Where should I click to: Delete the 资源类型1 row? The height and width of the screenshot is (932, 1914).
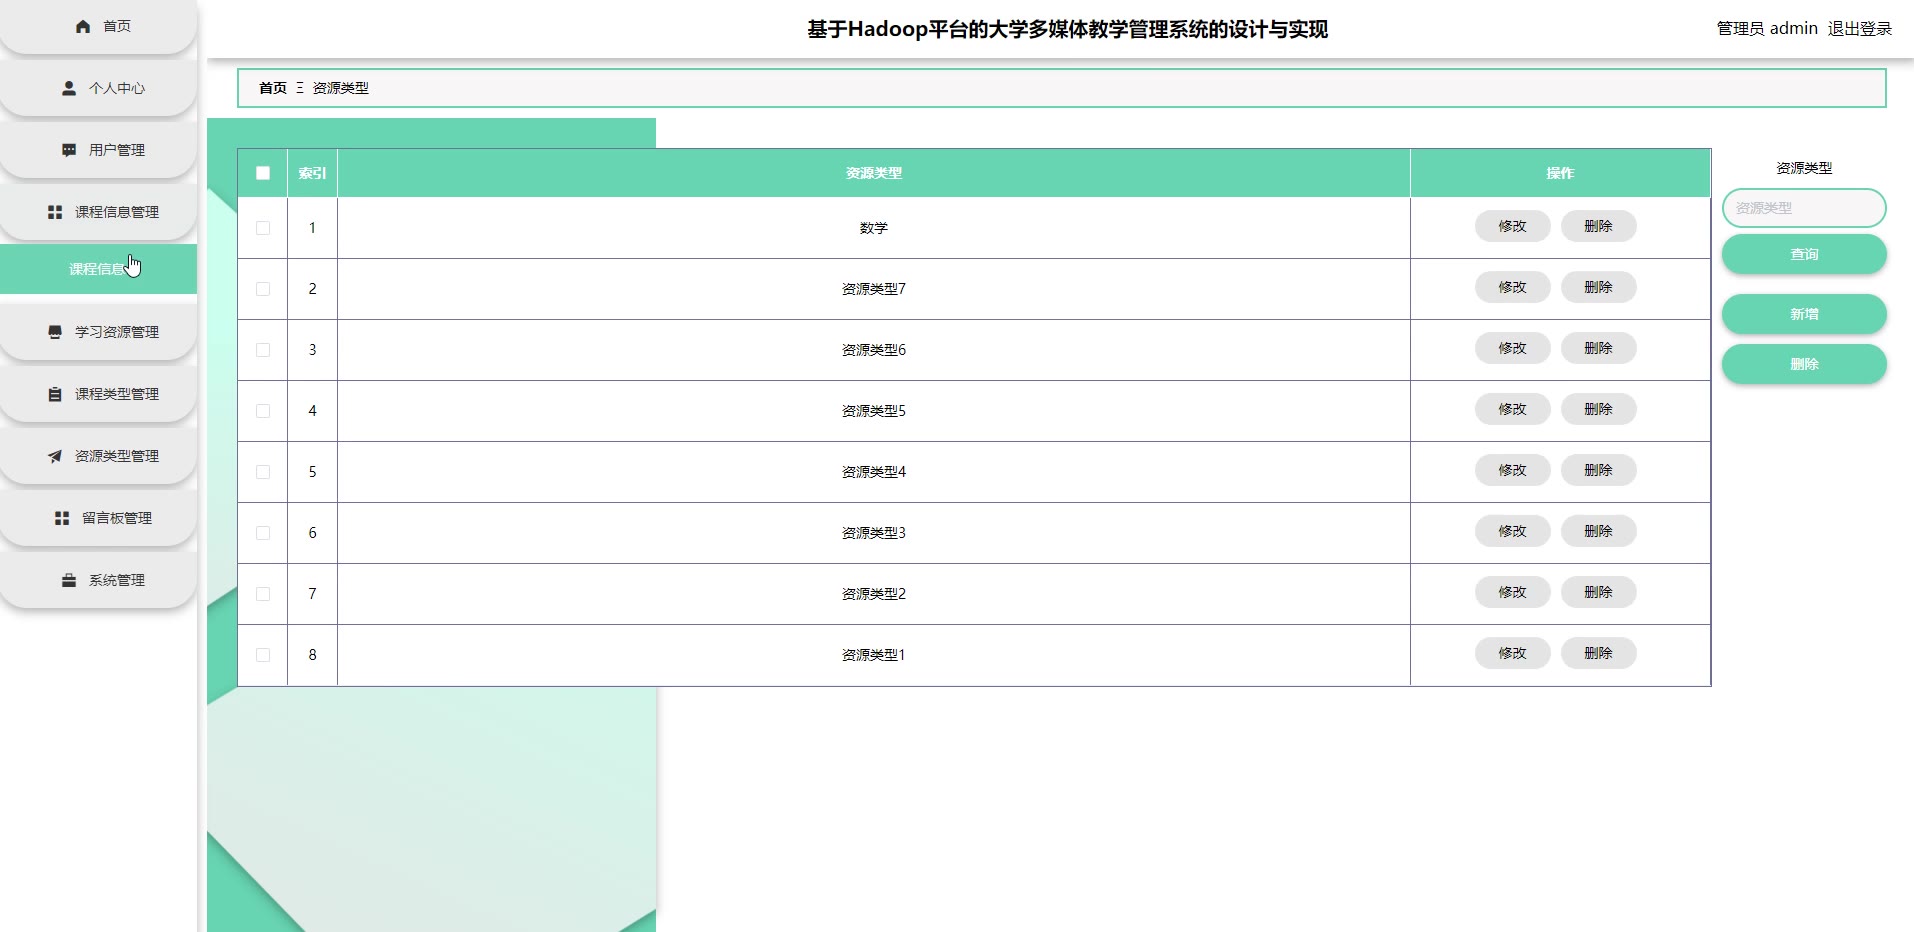(x=1598, y=653)
